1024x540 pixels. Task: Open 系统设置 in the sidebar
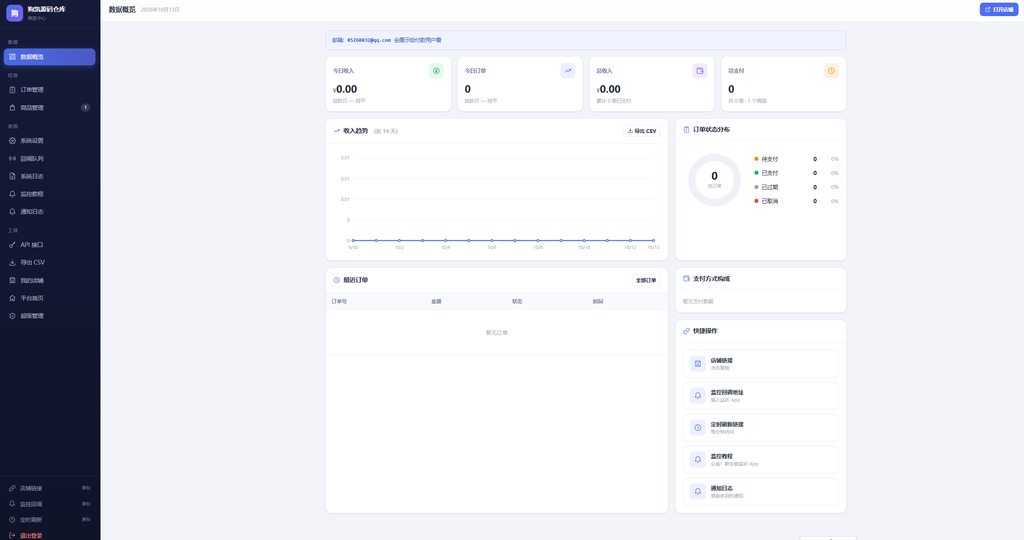50,140
